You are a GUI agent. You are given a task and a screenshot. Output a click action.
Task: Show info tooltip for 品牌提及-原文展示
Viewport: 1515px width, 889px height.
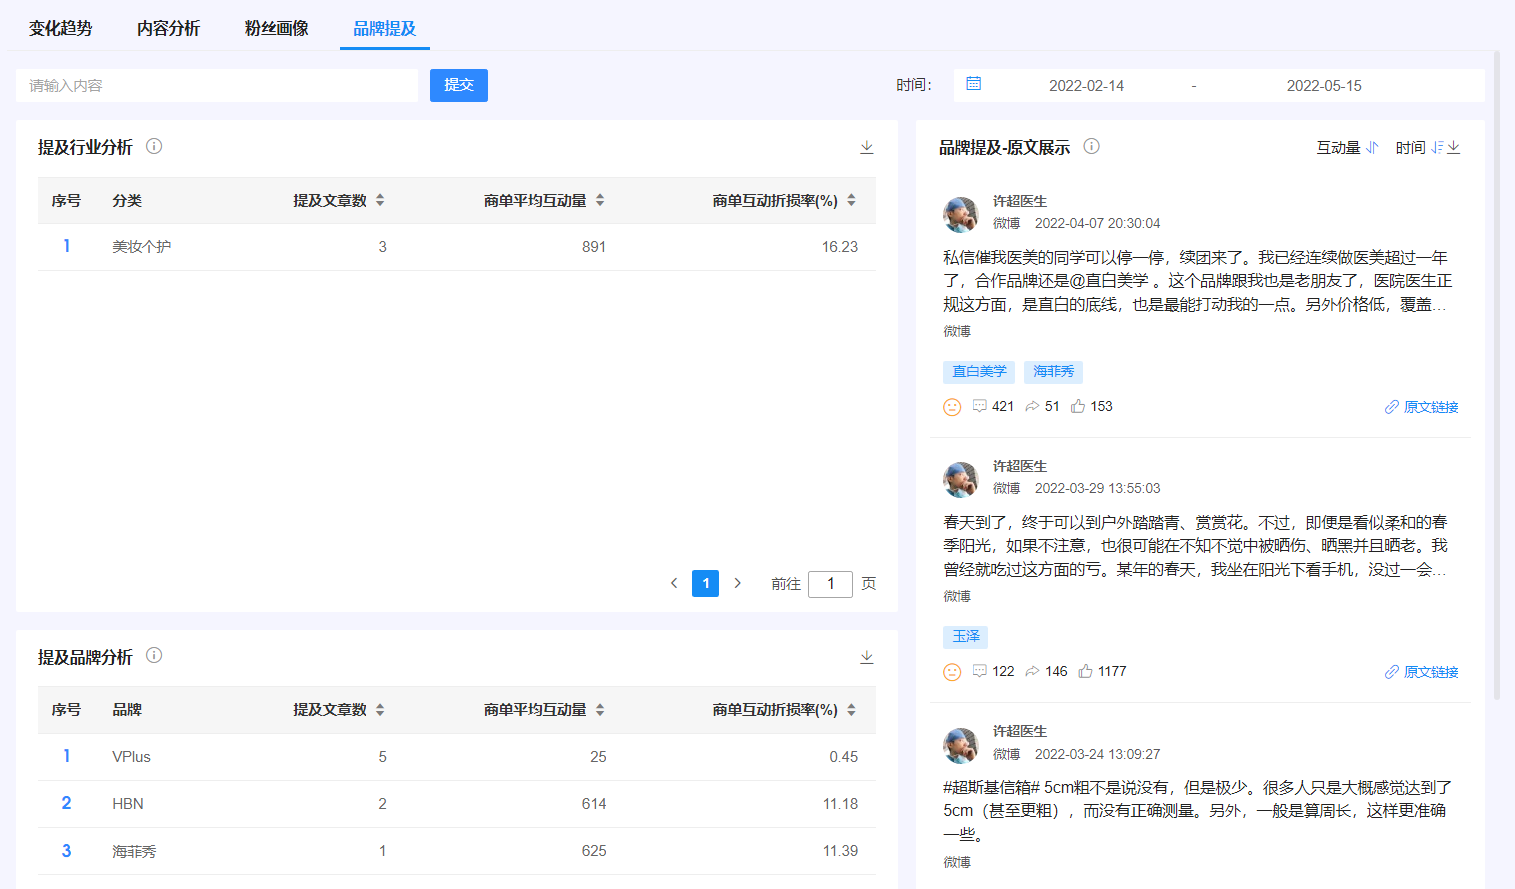click(1092, 146)
